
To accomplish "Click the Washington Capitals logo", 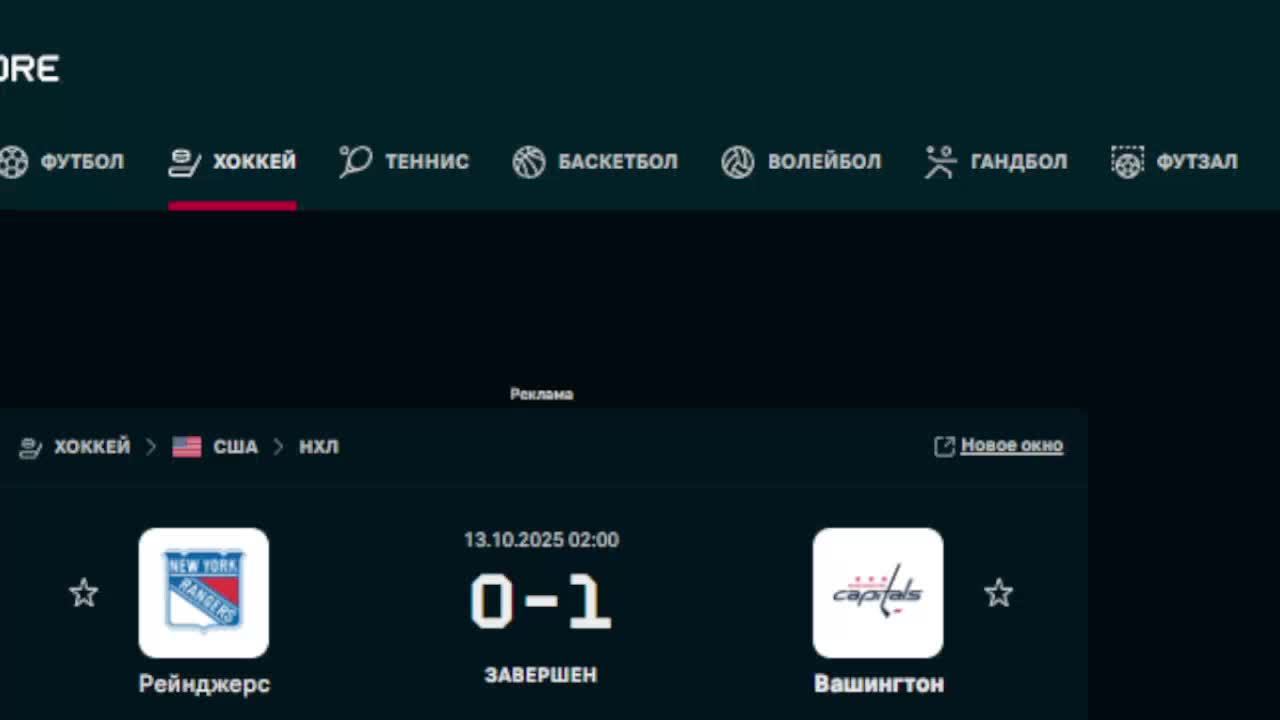I will pyautogui.click(x=878, y=593).
